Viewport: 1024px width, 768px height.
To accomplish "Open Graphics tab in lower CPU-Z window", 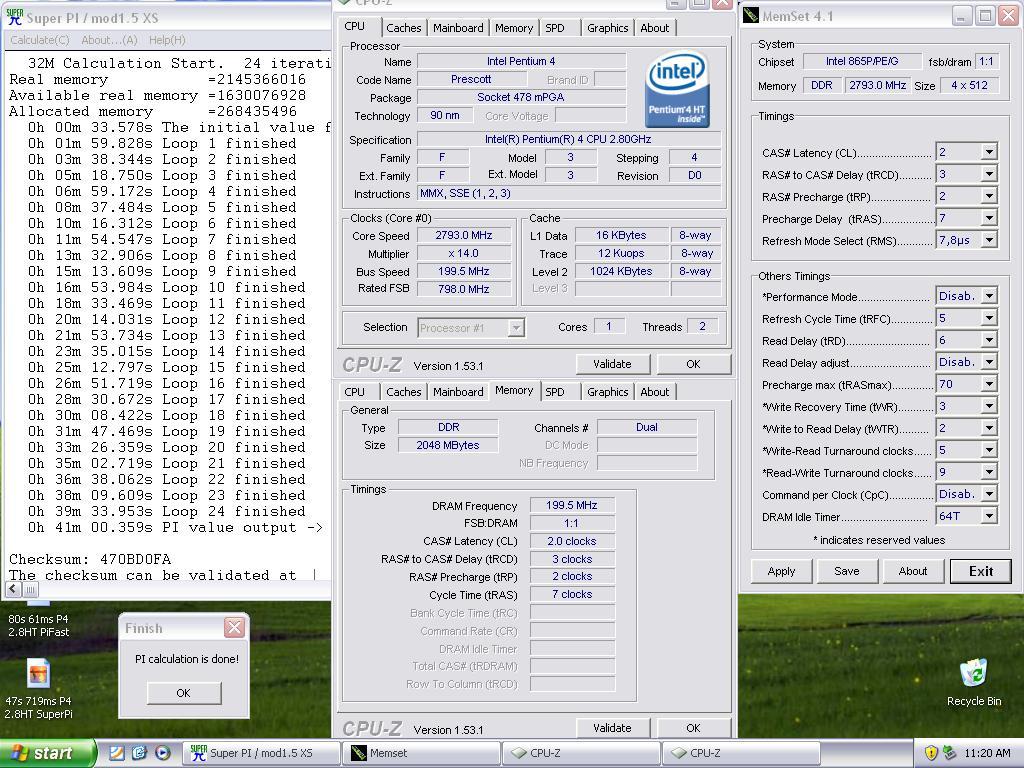I will pyautogui.click(x=607, y=392).
